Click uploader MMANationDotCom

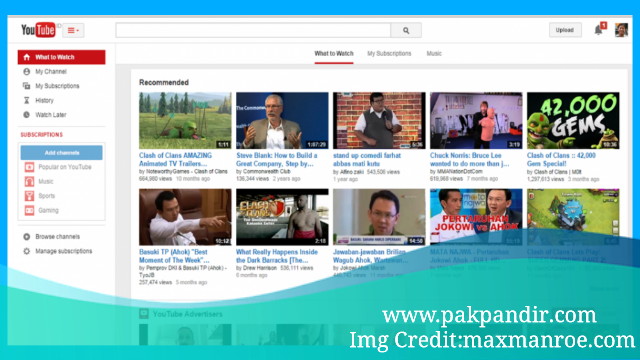click(460, 172)
